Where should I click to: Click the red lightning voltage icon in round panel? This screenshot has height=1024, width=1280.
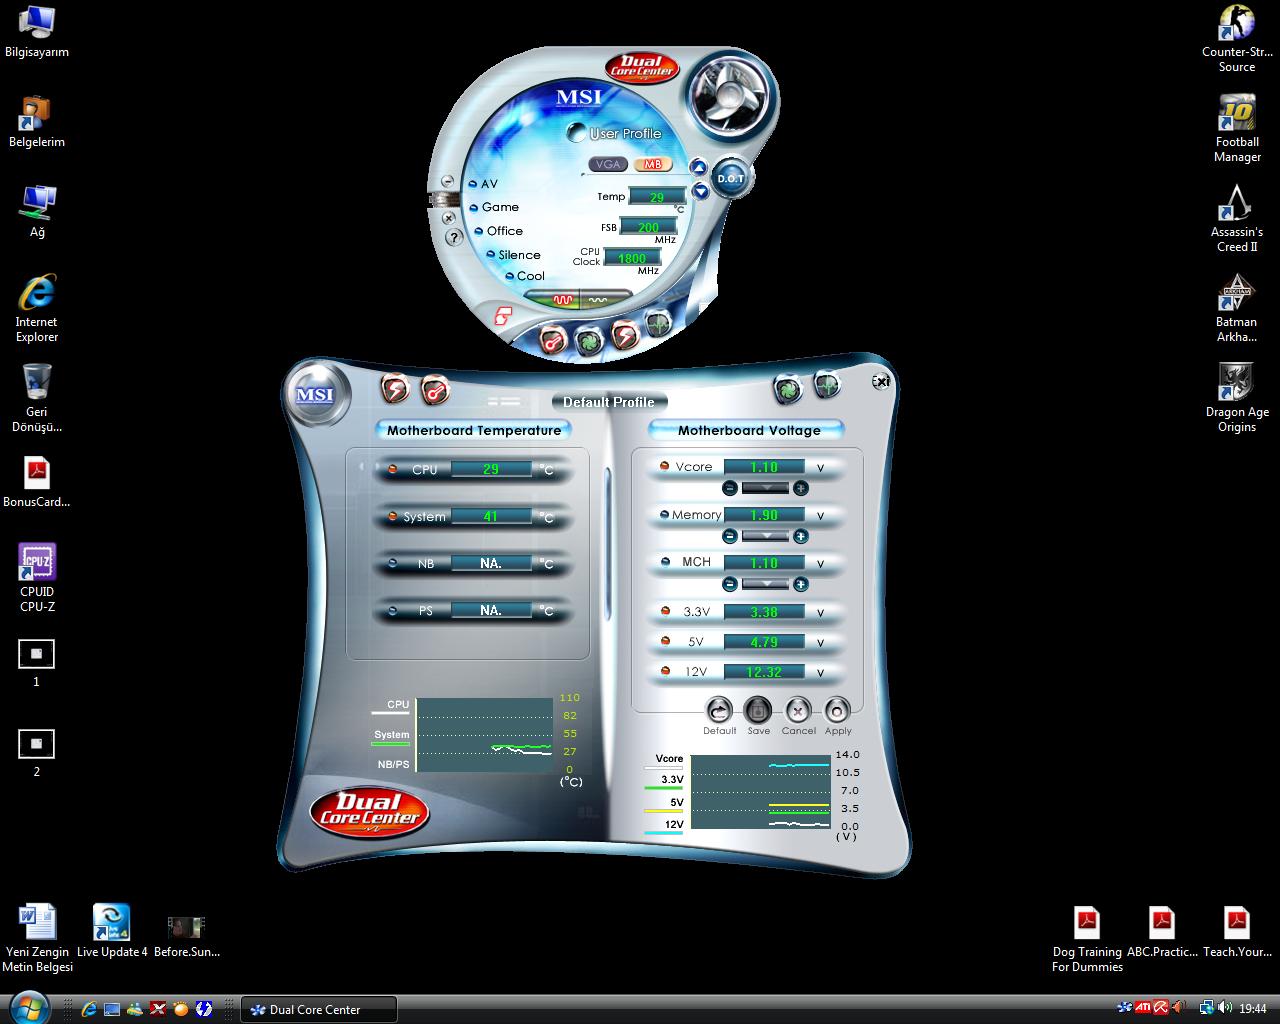625,335
